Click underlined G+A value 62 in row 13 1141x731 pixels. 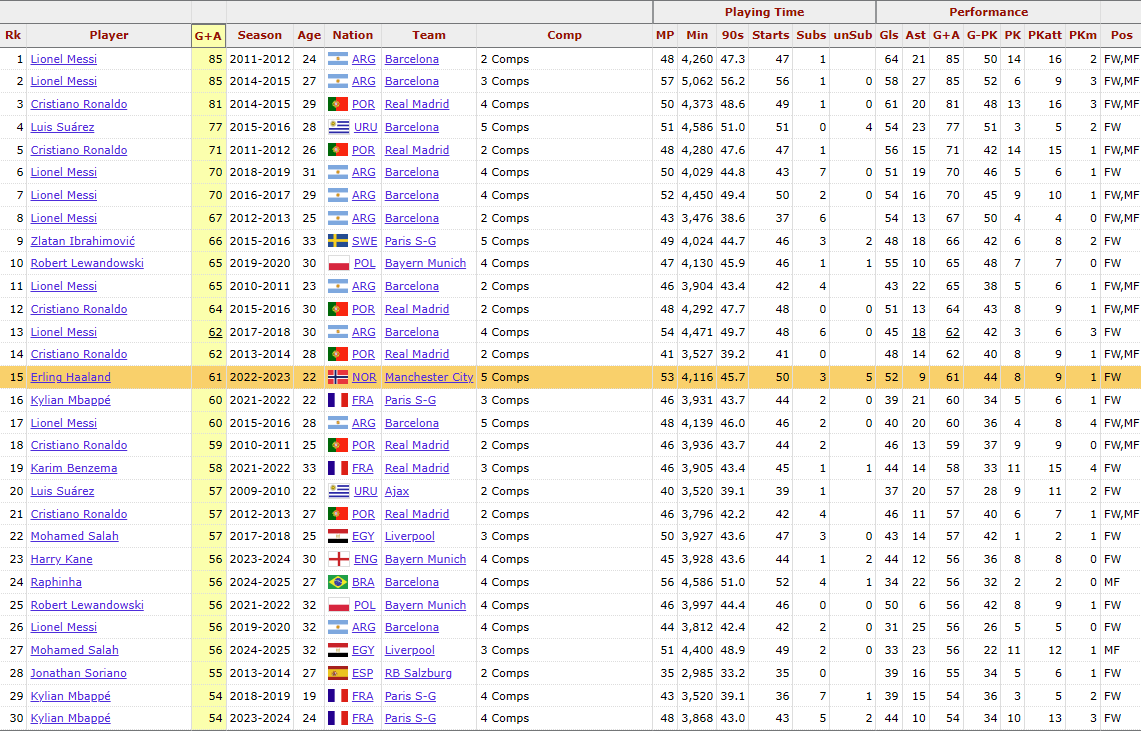[x=215, y=332]
